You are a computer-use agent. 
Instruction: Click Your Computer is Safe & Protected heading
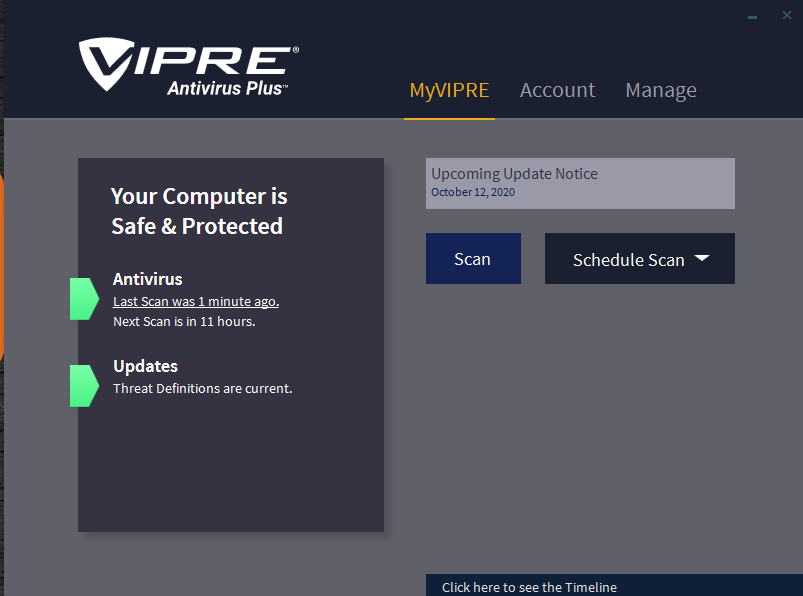(199, 211)
